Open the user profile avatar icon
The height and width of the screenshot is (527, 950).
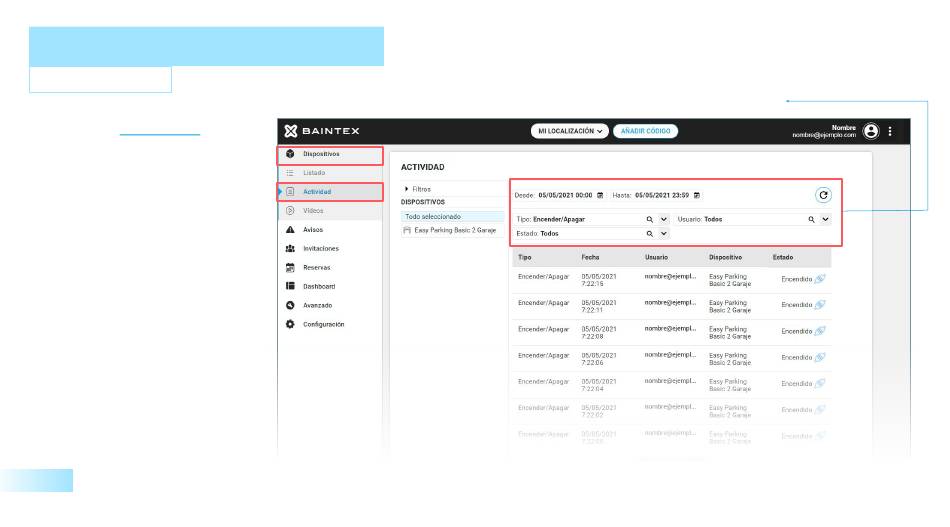[871, 131]
